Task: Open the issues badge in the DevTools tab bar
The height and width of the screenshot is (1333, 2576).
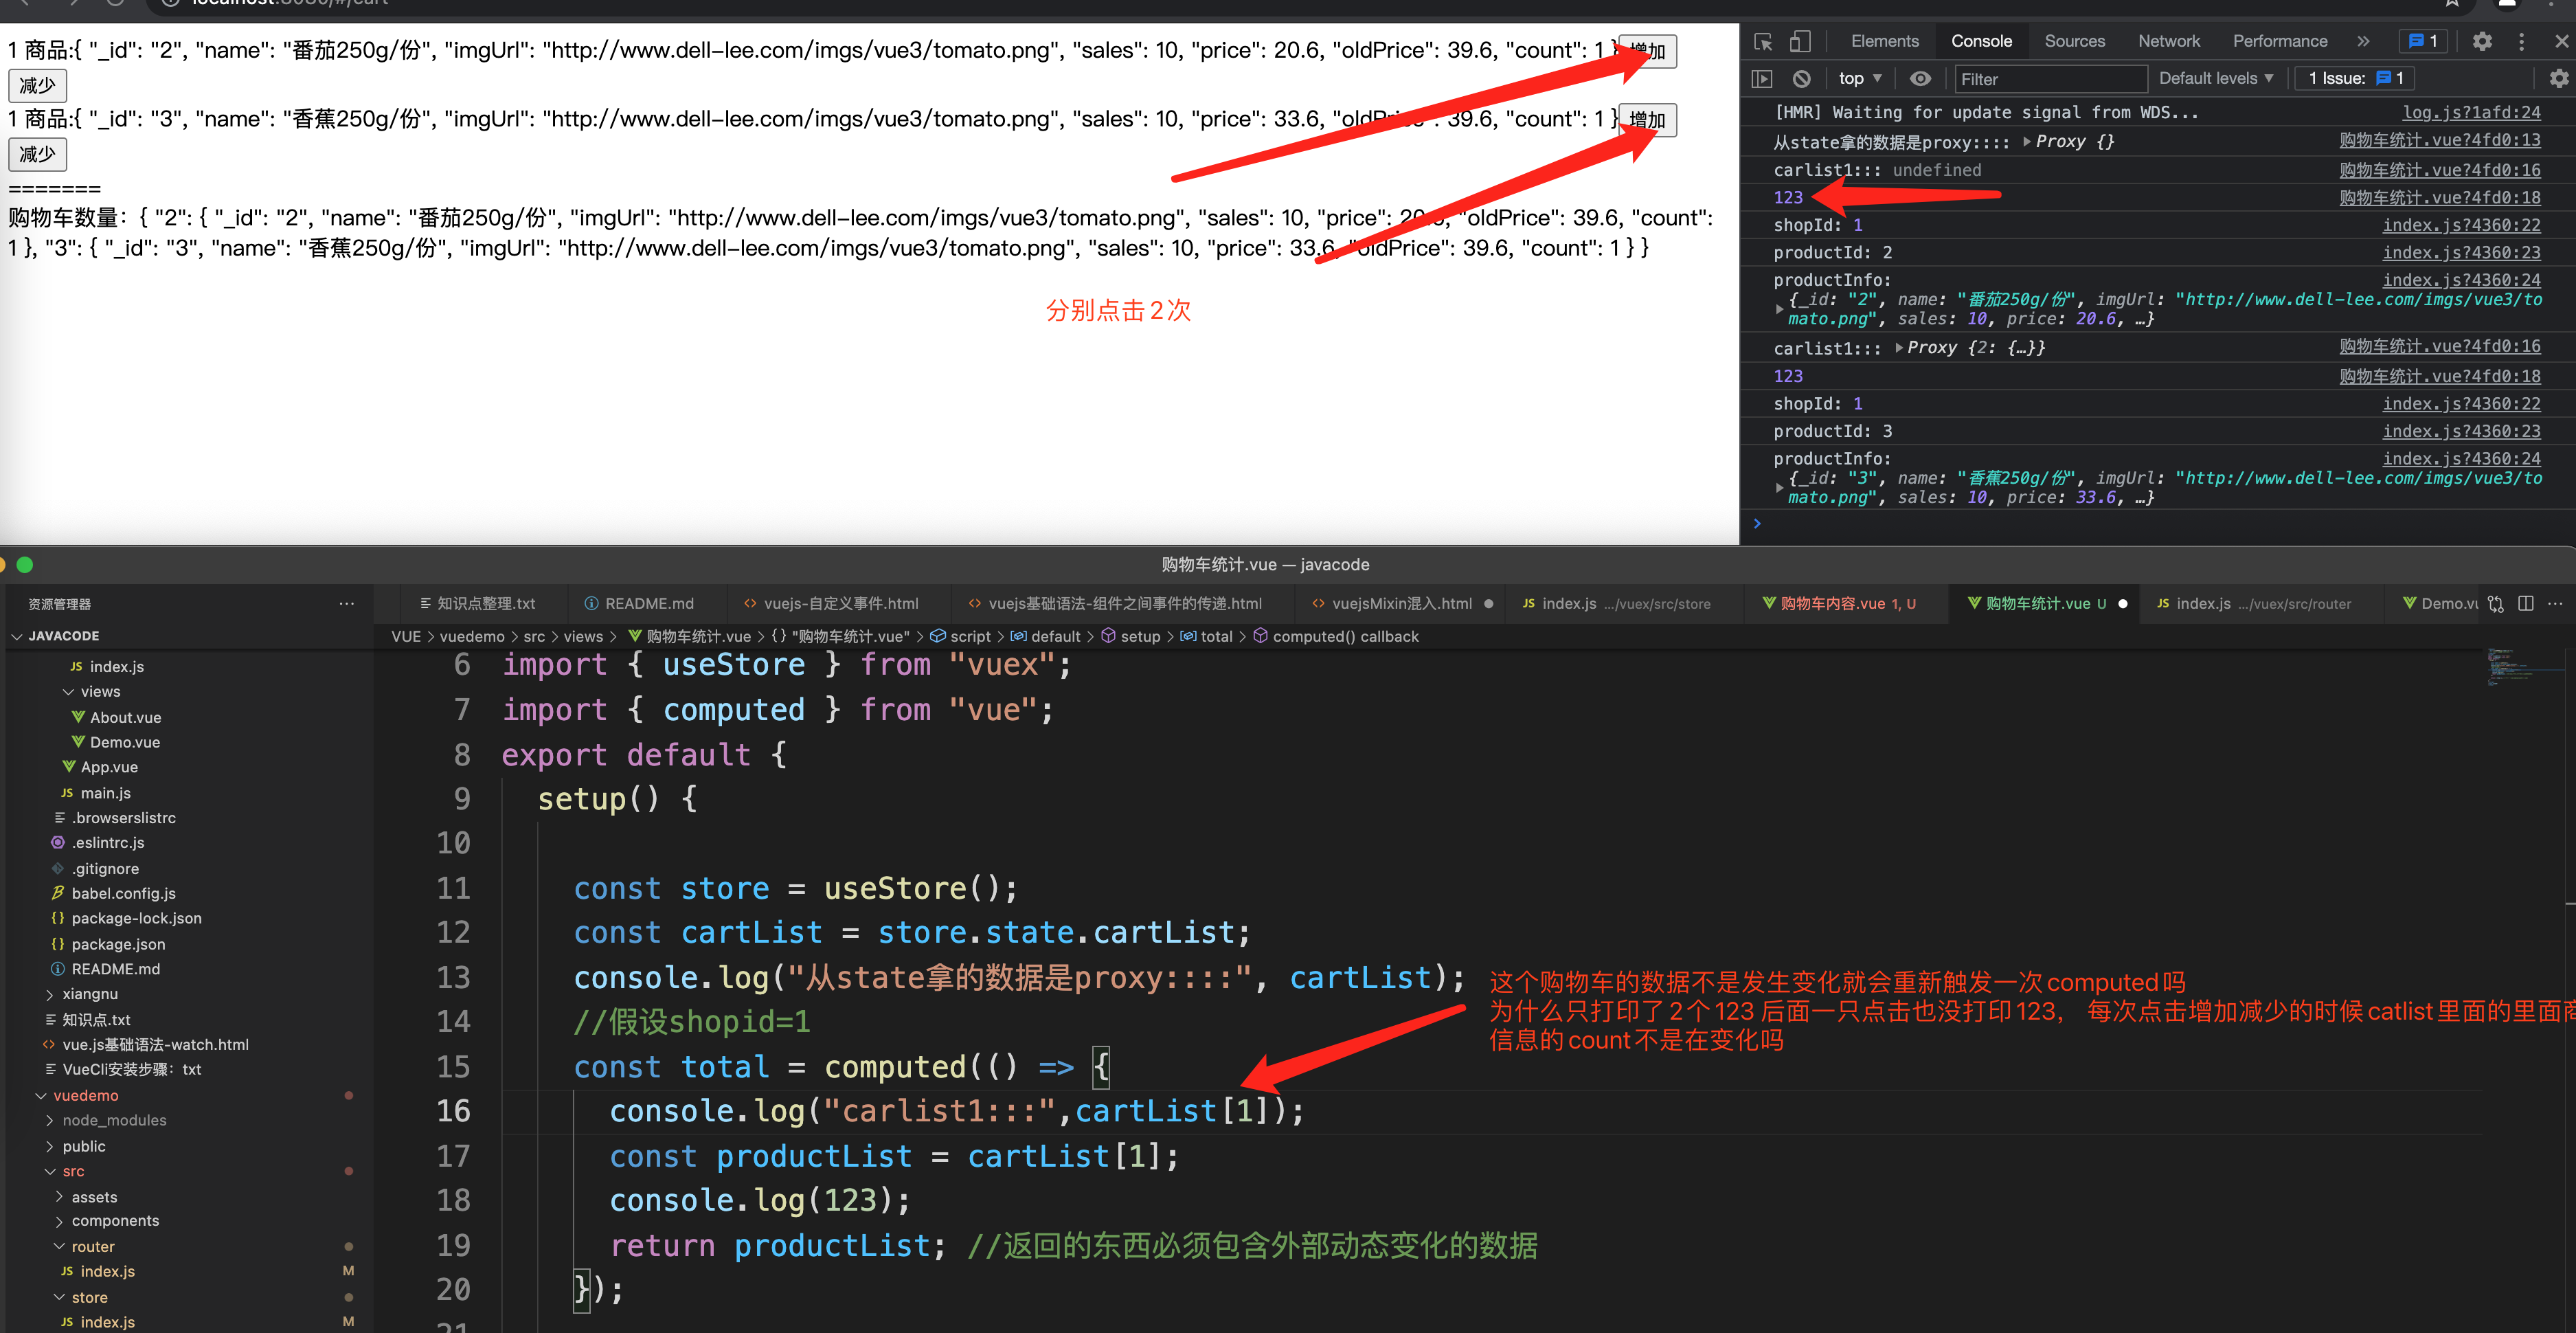Action: click(2423, 41)
